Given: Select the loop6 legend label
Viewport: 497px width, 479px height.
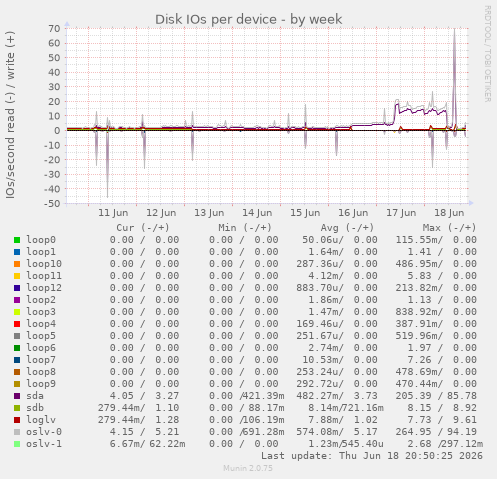Looking at the screenshot, I should click(41, 348).
